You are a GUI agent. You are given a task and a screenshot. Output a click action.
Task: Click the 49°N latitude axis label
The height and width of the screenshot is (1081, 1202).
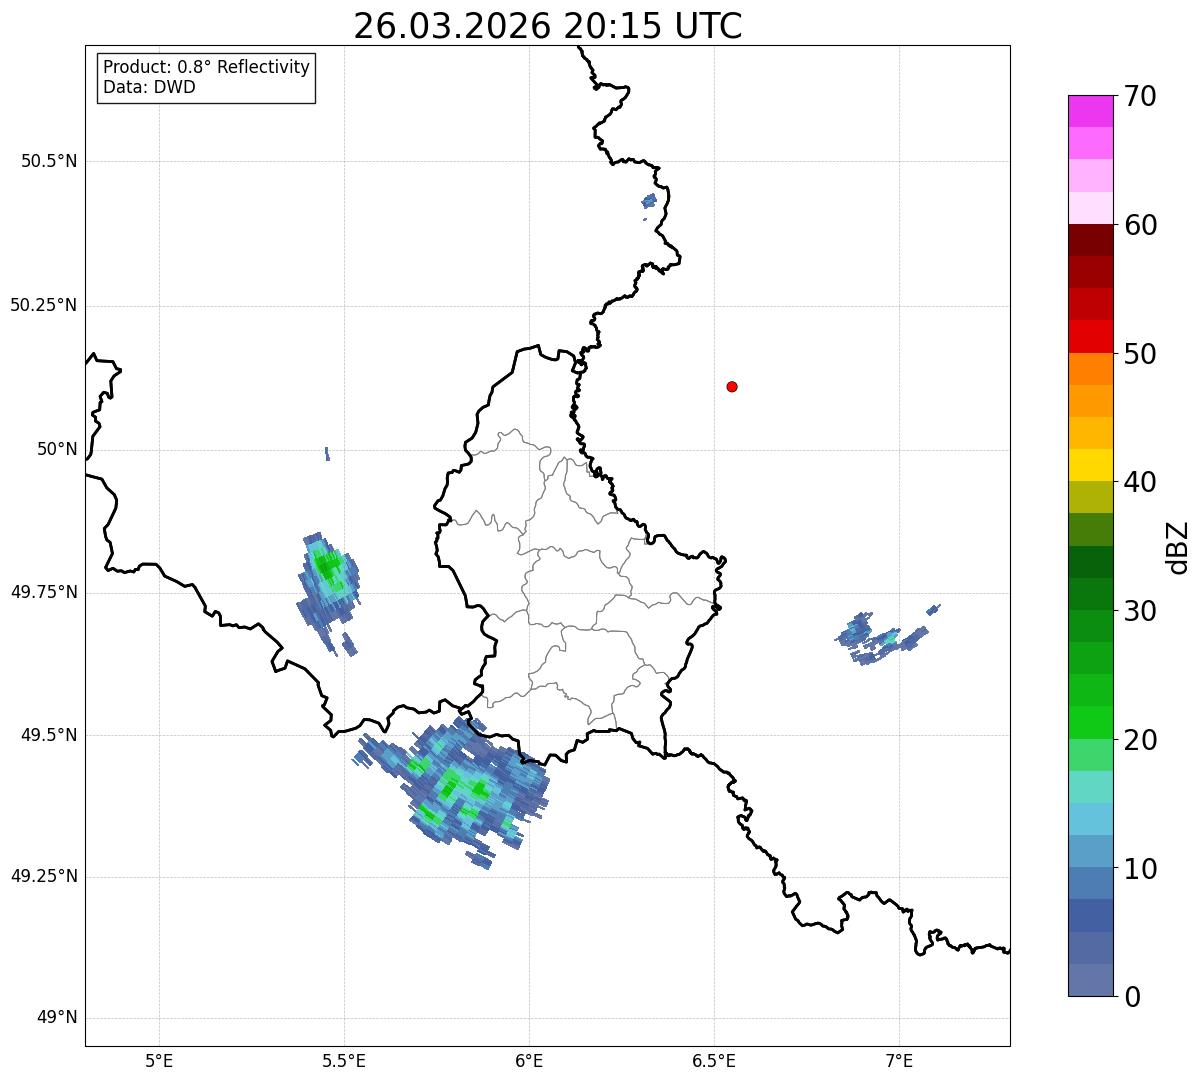(57, 1018)
